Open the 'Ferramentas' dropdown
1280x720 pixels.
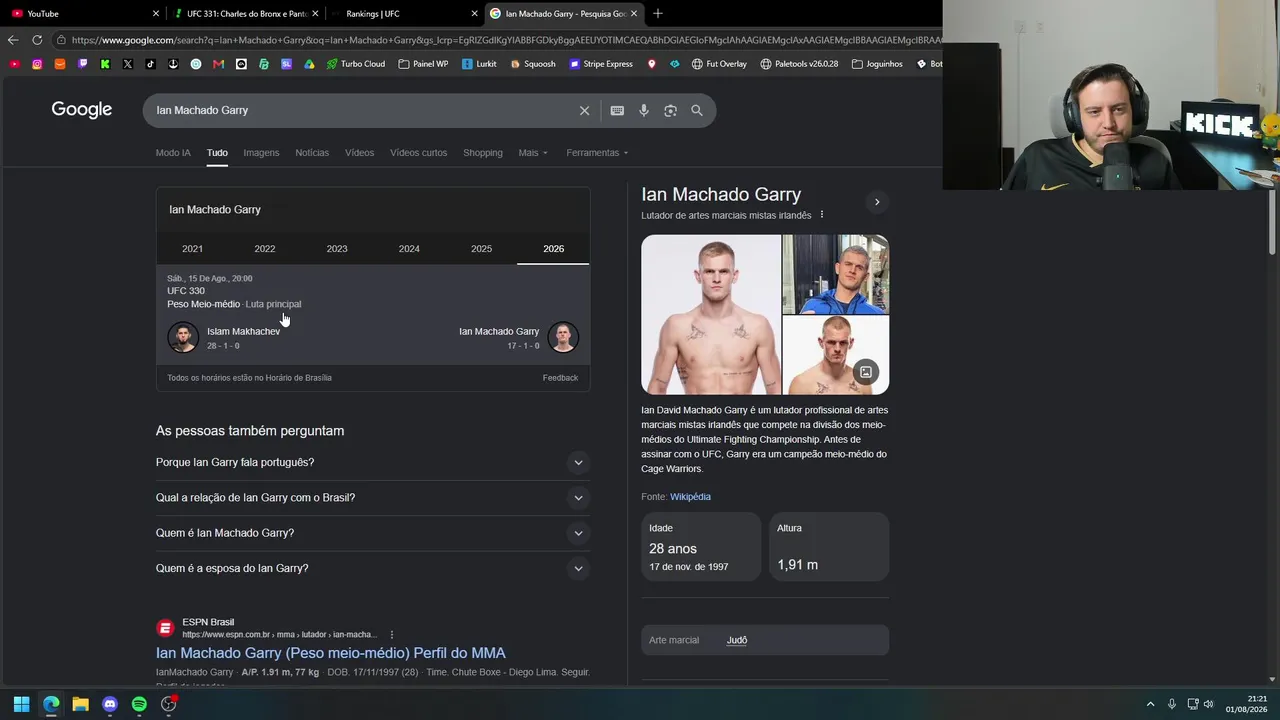pyautogui.click(x=597, y=153)
